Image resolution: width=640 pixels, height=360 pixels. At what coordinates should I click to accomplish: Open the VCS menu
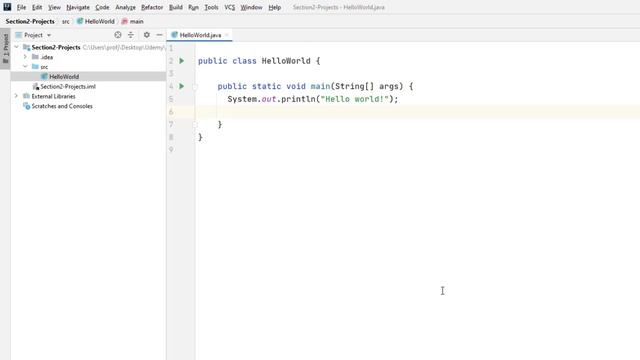229,7
